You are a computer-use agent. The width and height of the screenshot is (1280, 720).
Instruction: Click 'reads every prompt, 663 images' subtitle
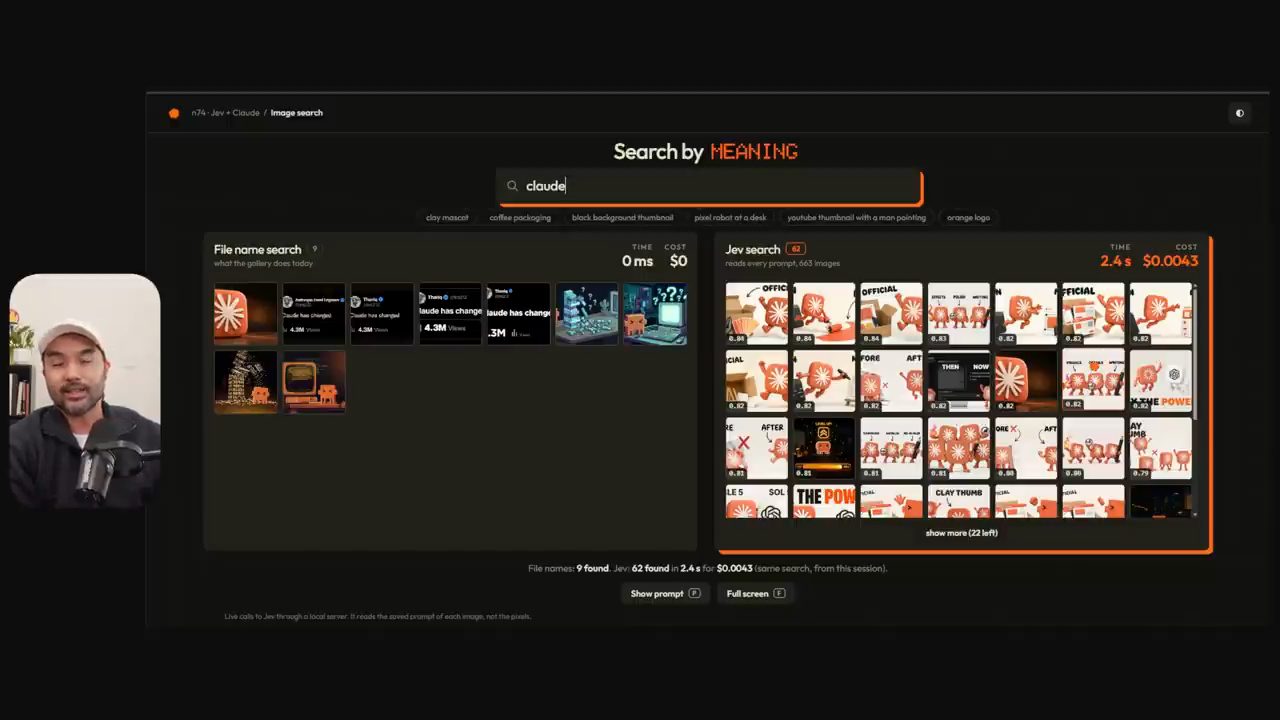[783, 264]
